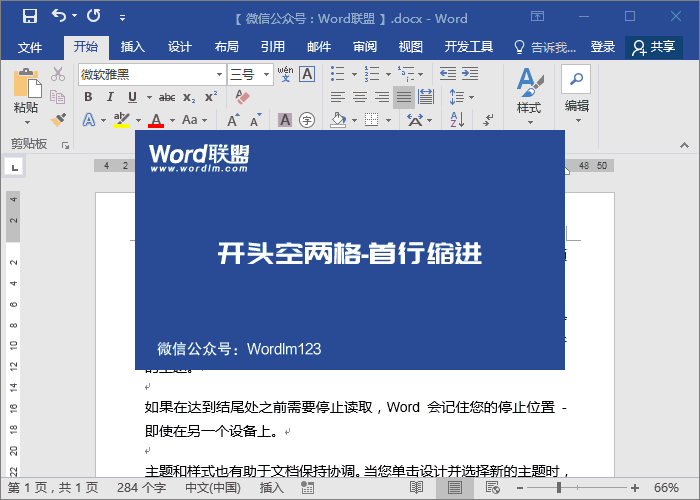Collapse the ribbon with chevron
Viewport: 700px width, 500px height.
coord(684,145)
